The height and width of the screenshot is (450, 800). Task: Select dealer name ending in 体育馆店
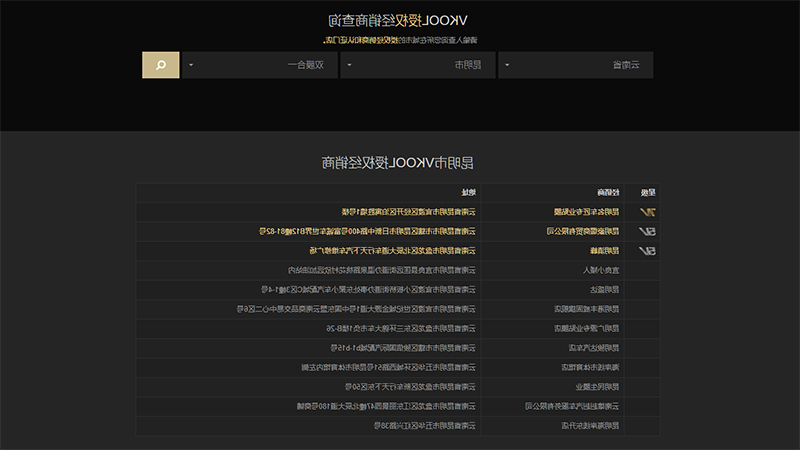point(590,367)
